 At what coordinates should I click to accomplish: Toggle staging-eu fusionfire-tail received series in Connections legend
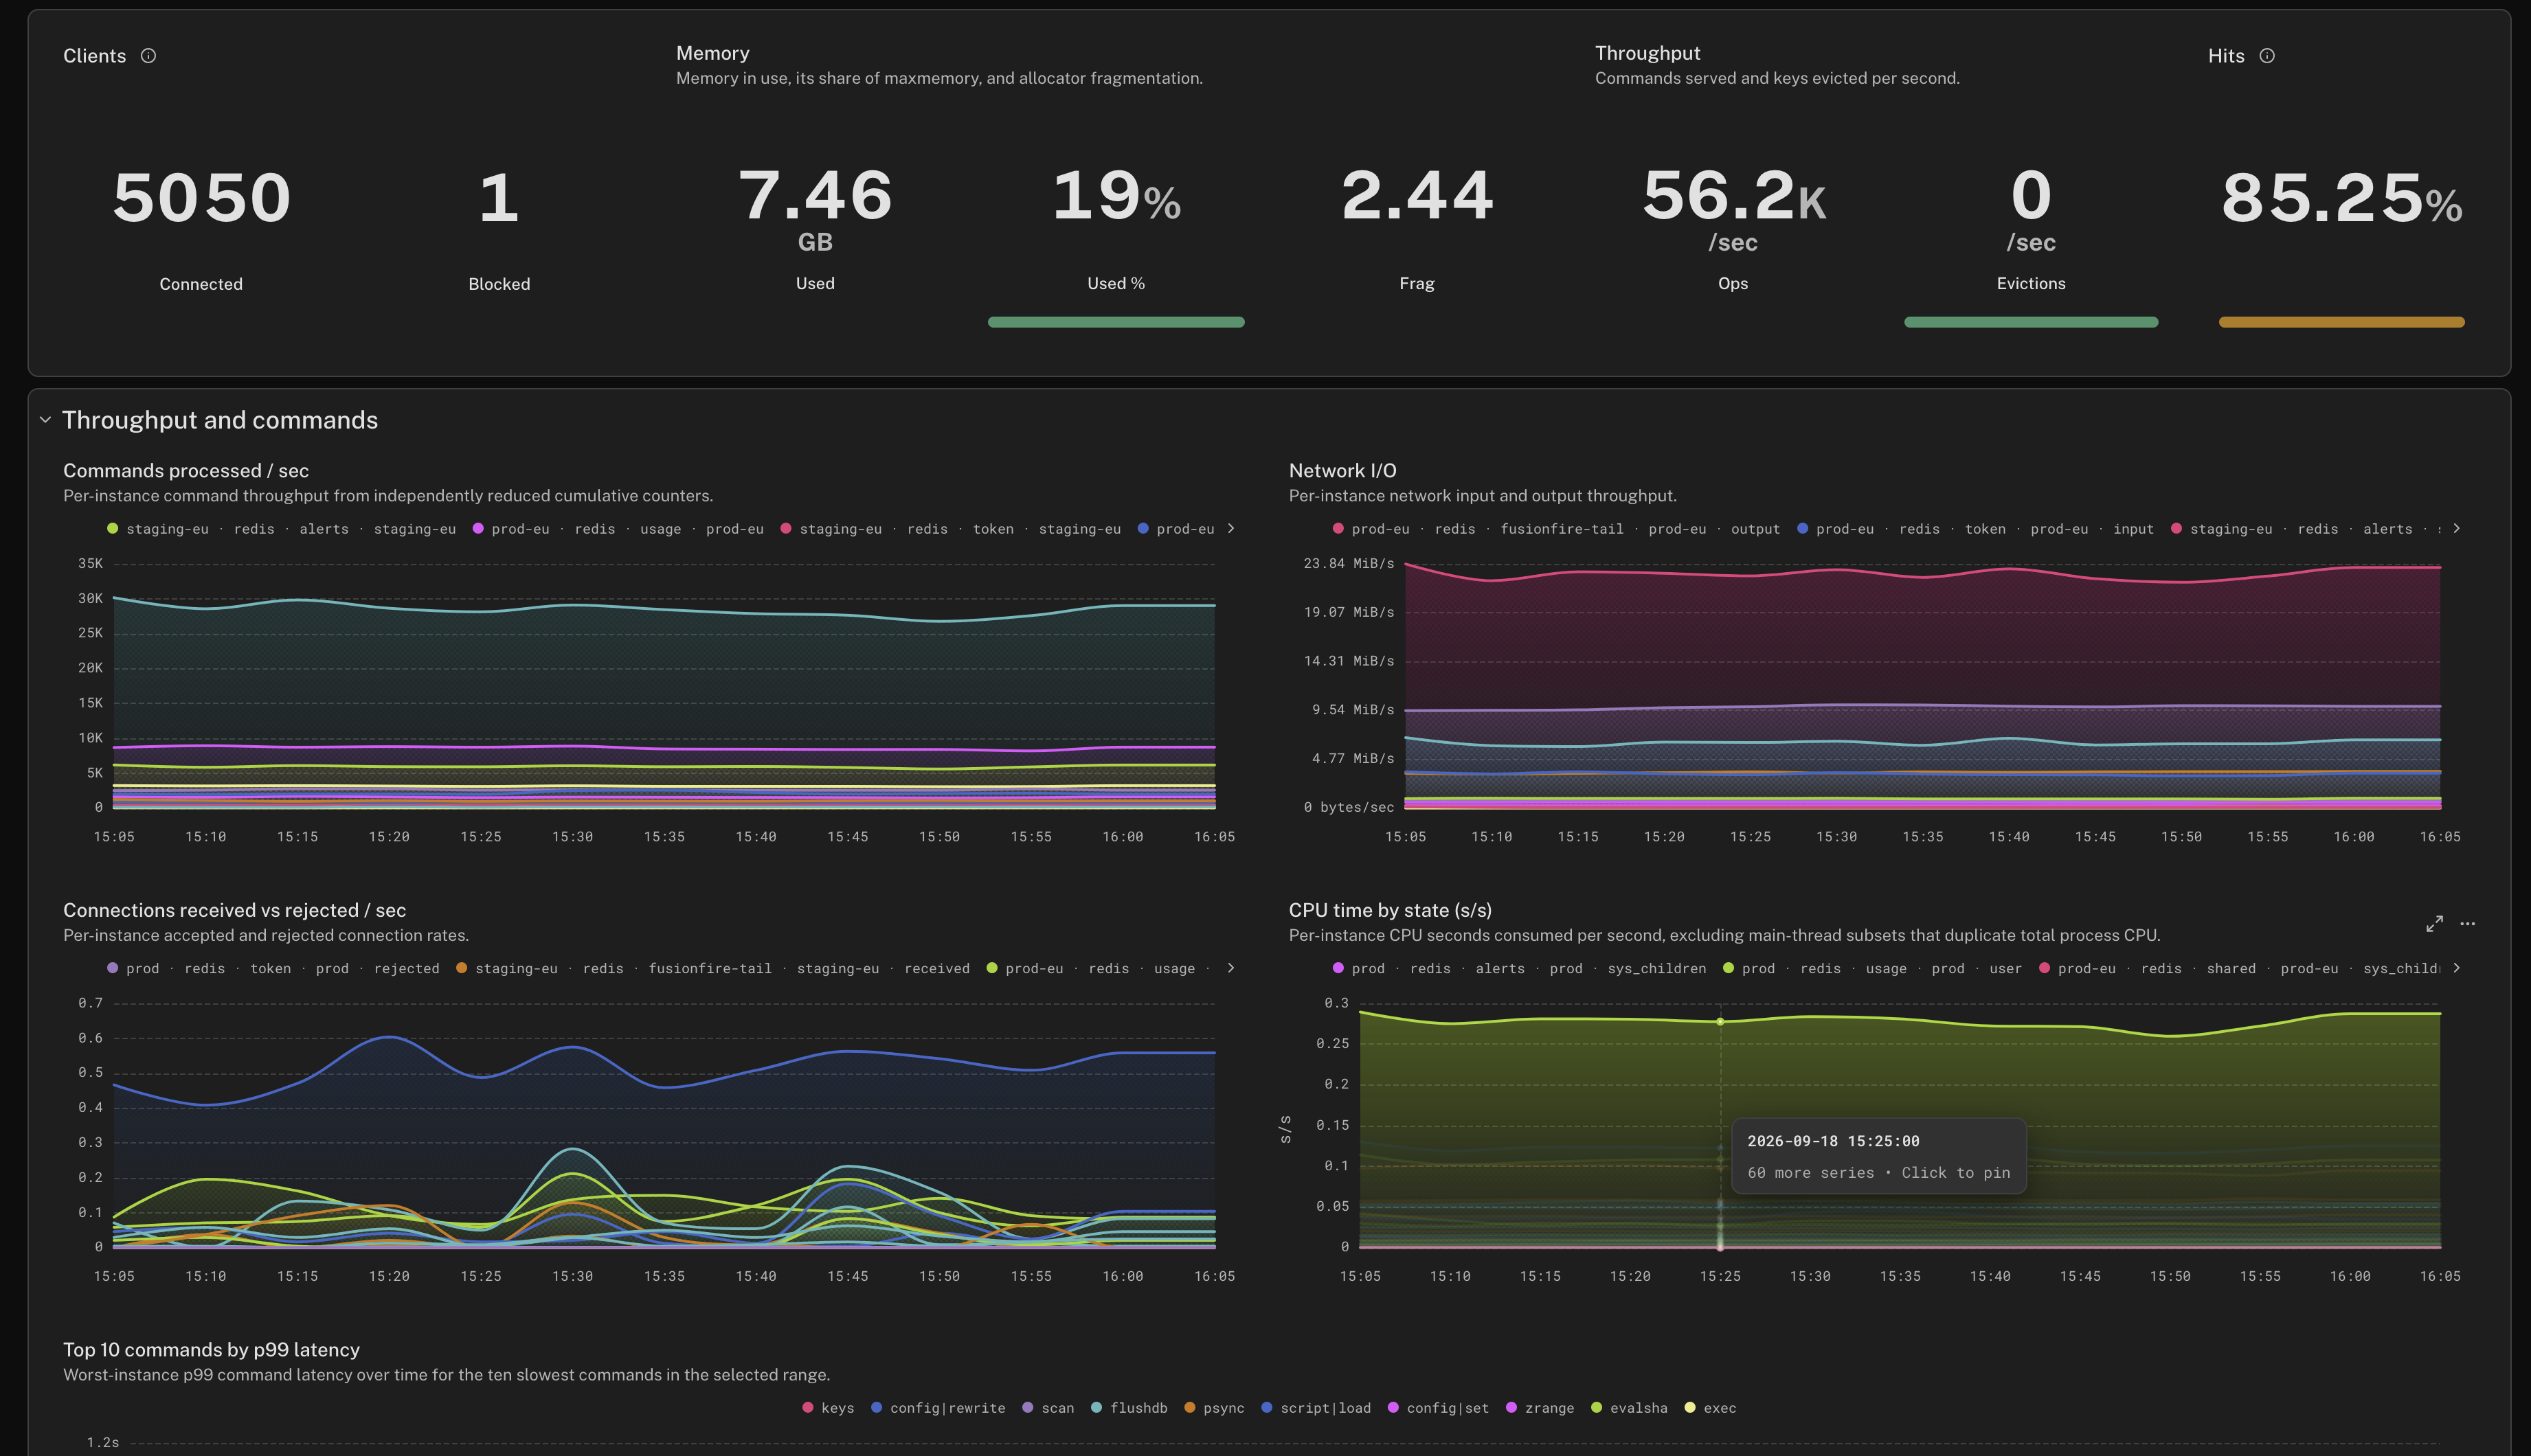coord(712,969)
